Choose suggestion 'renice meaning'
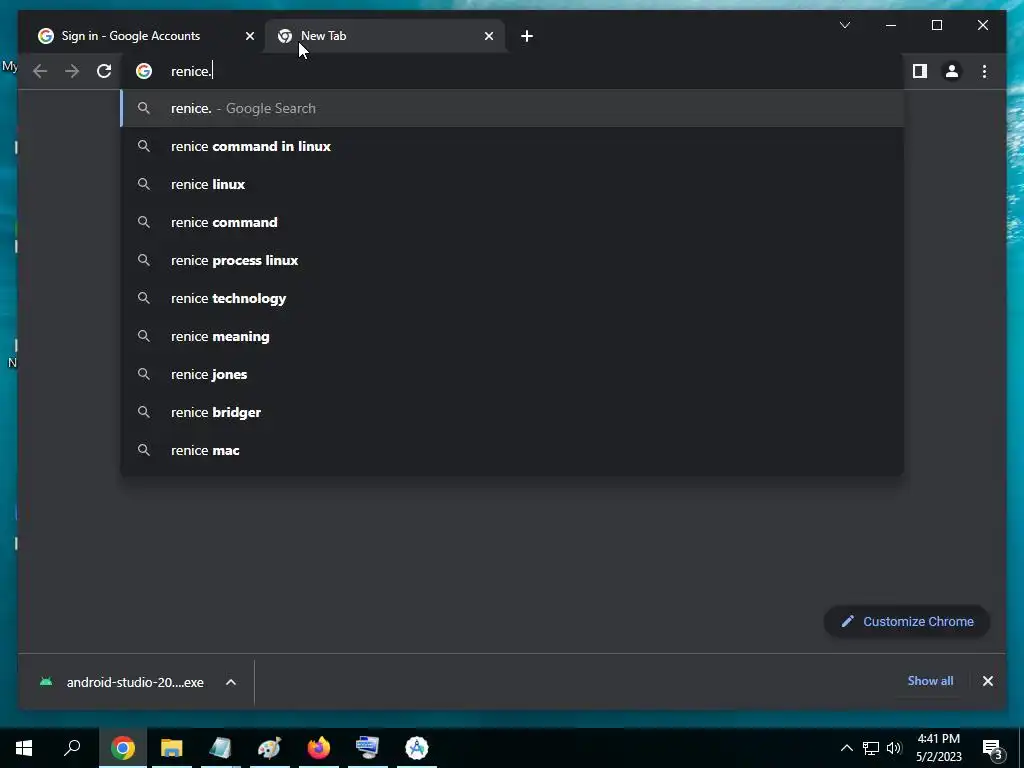The width and height of the screenshot is (1024, 768). tap(512, 336)
